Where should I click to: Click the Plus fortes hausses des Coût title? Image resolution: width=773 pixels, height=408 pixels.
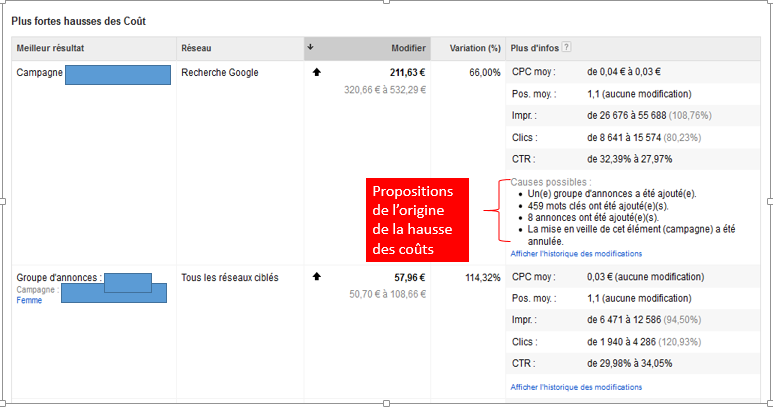[78, 21]
